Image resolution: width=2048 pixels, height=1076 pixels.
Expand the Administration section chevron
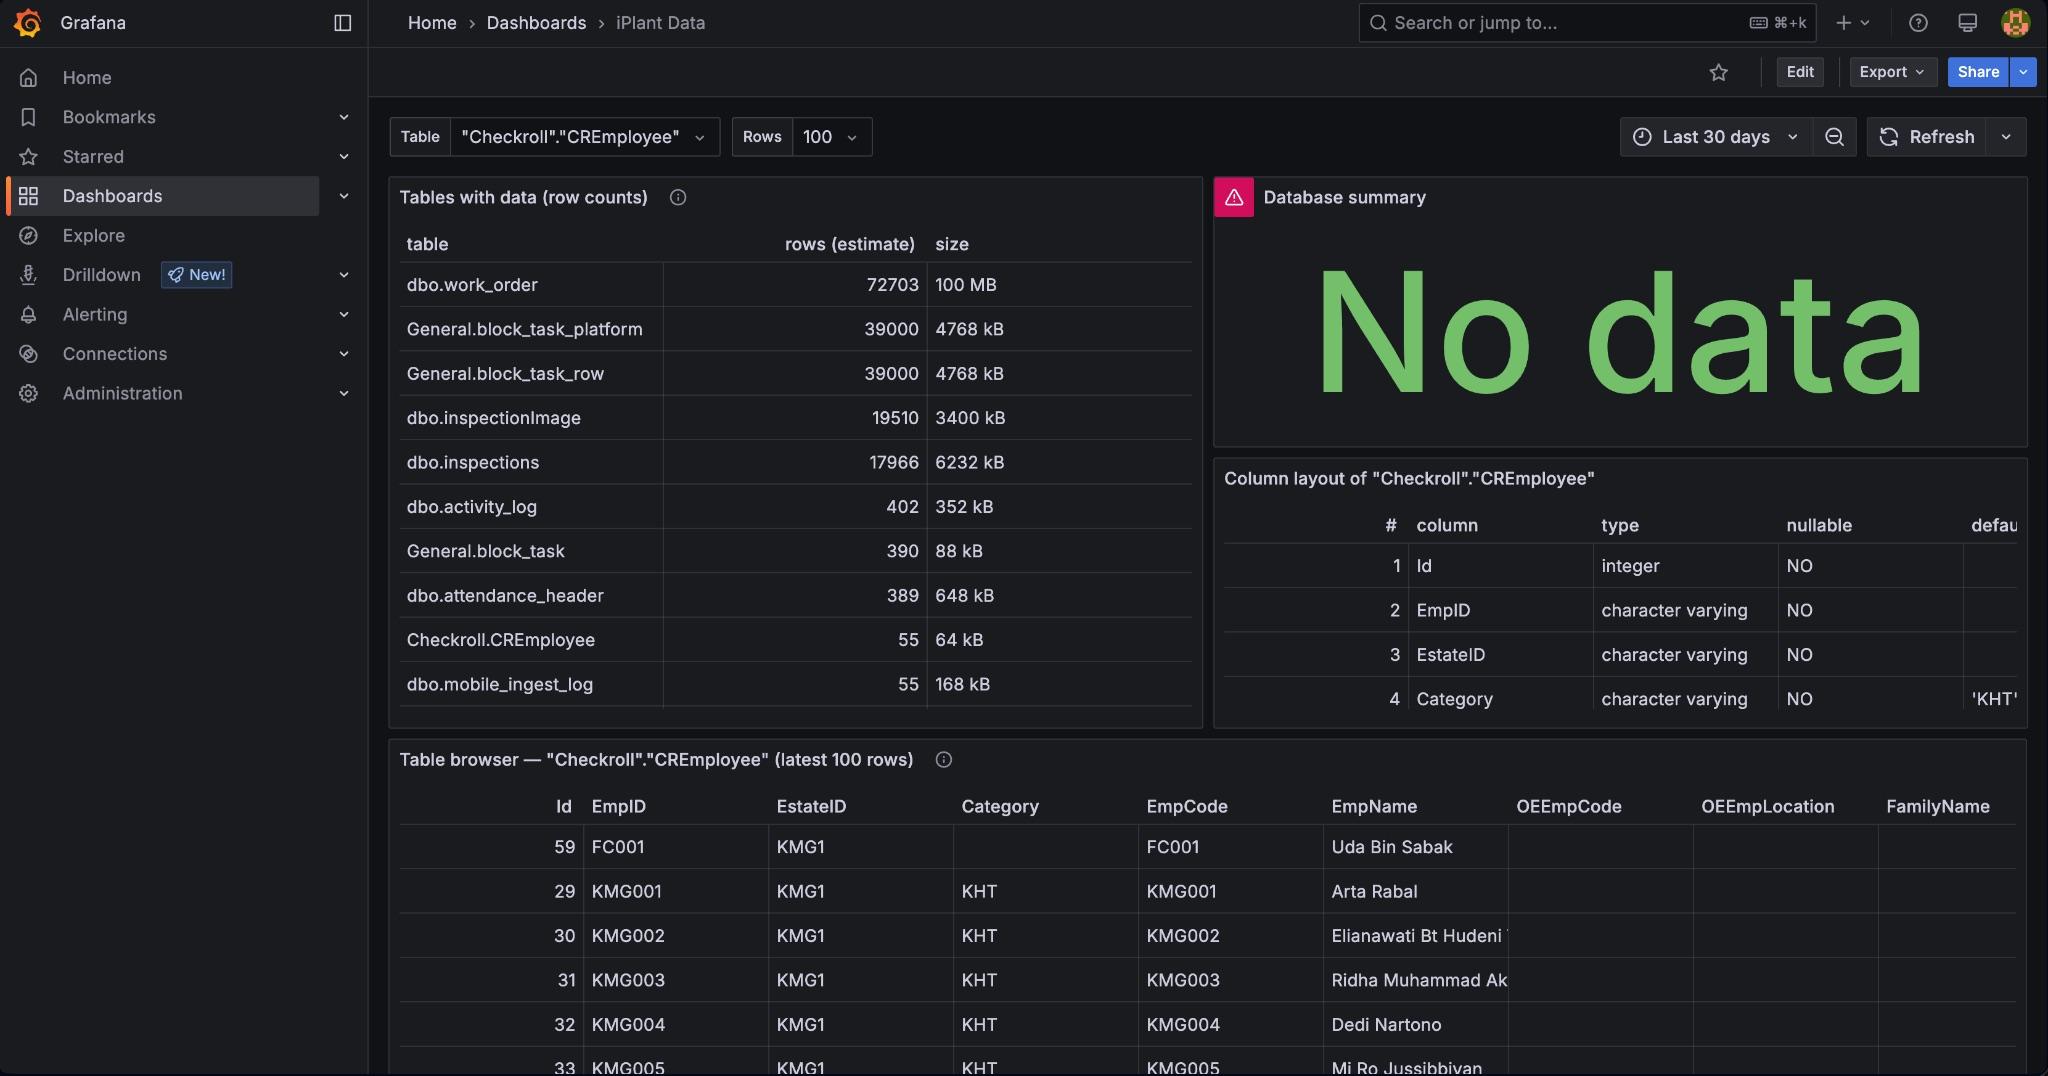coord(344,394)
